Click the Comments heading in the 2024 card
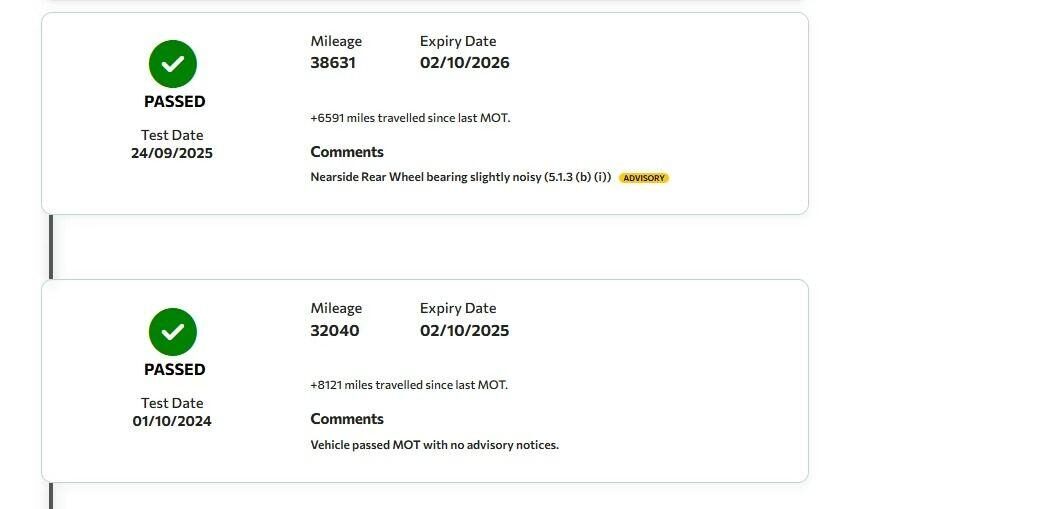Image resolution: width=1063 pixels, height=509 pixels. pos(347,419)
